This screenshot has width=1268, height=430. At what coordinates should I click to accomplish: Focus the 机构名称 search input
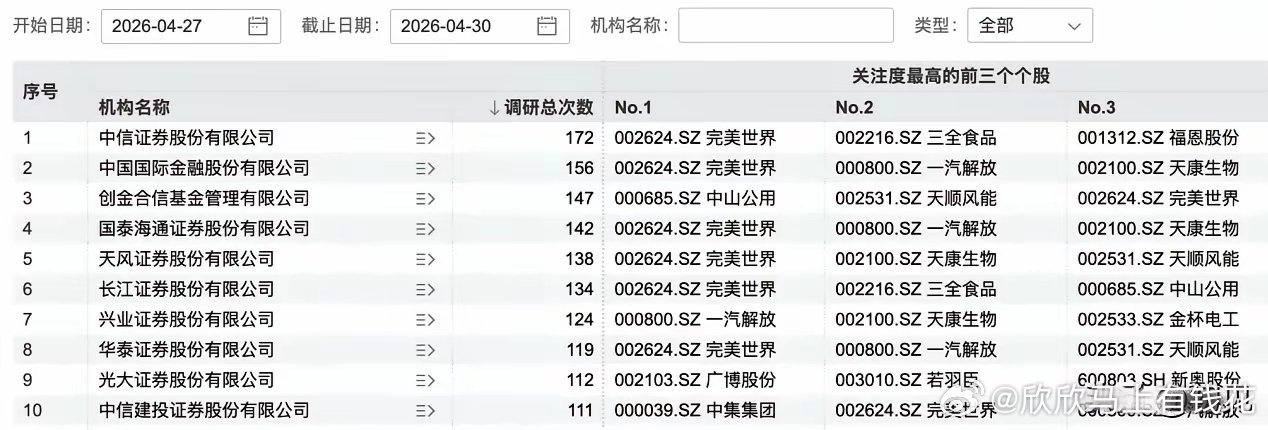(x=786, y=26)
